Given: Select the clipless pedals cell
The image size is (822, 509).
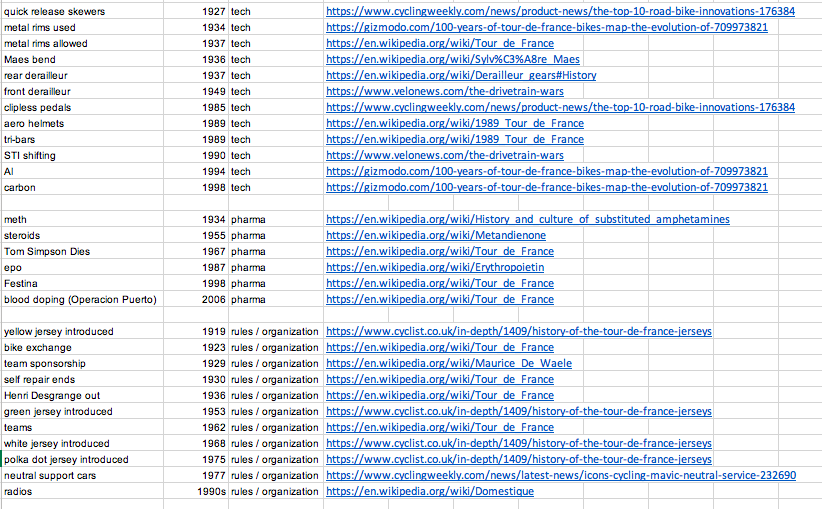Looking at the screenshot, I should [x=82, y=107].
